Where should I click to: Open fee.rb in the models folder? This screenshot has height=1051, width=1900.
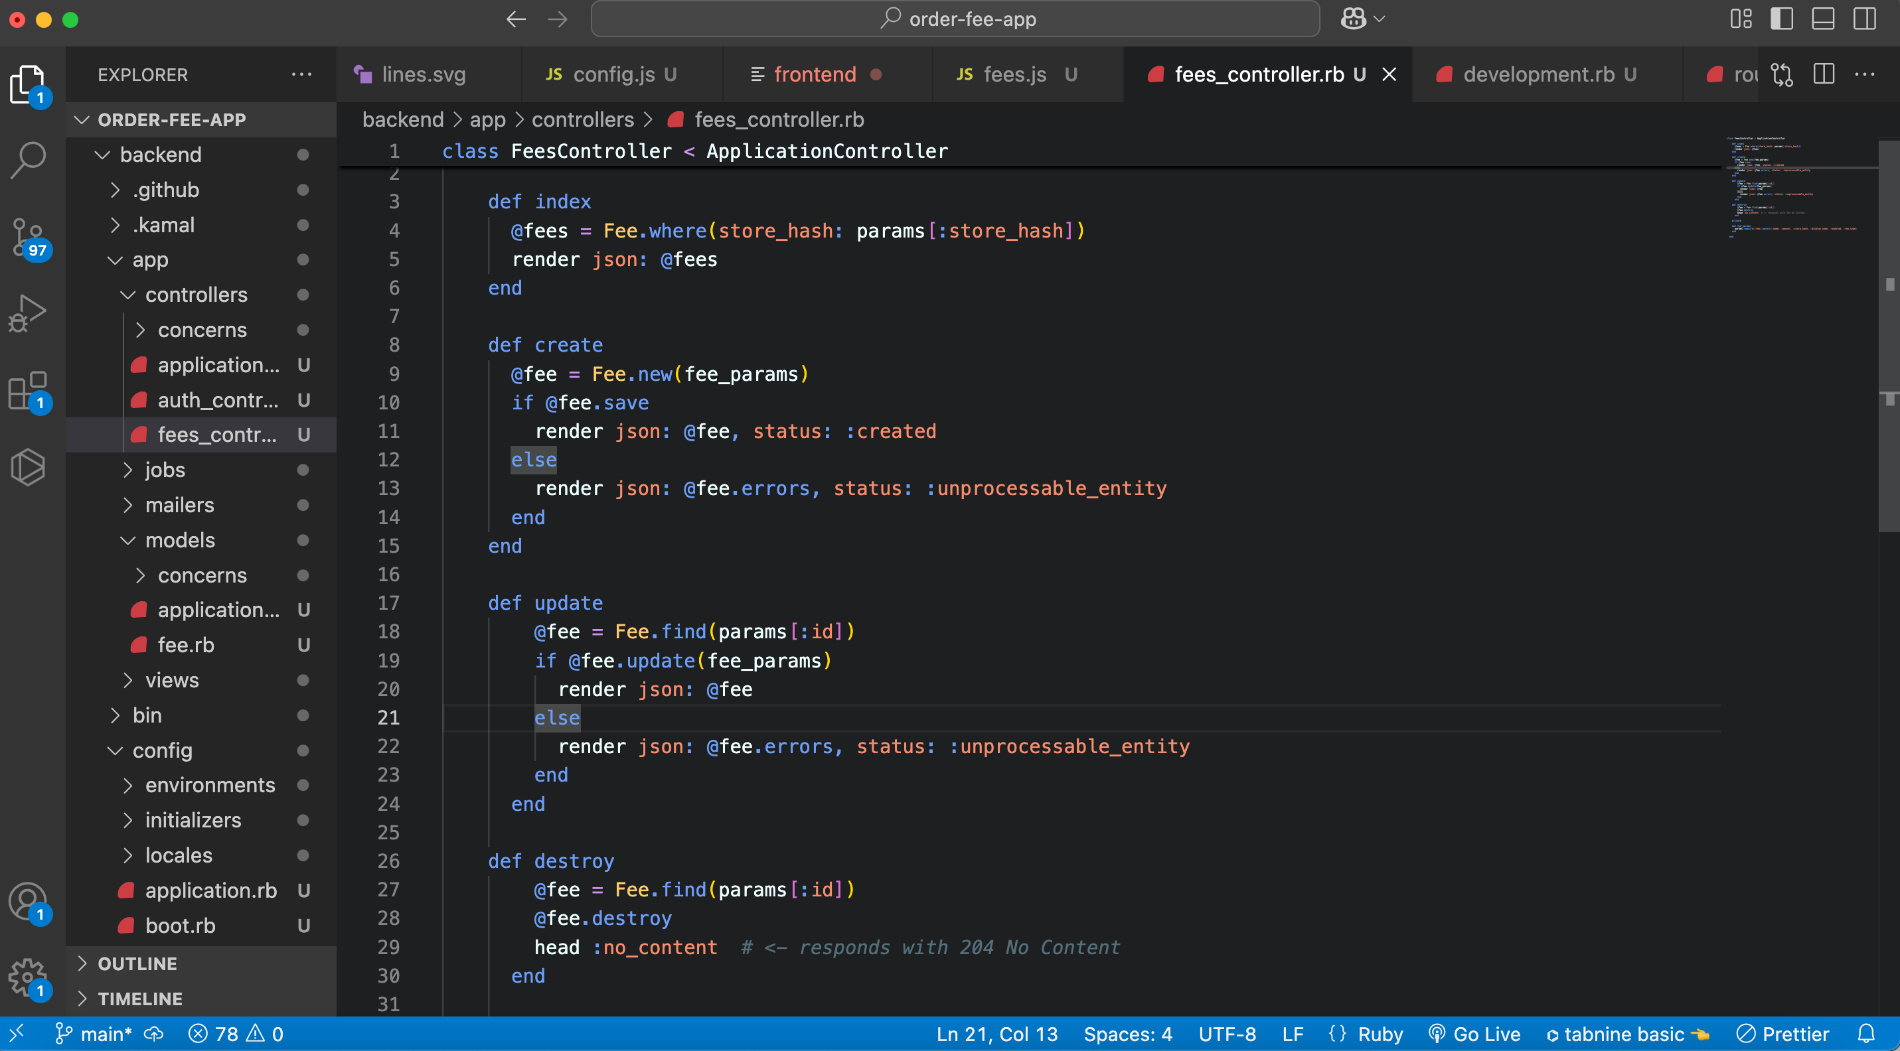coord(201,645)
